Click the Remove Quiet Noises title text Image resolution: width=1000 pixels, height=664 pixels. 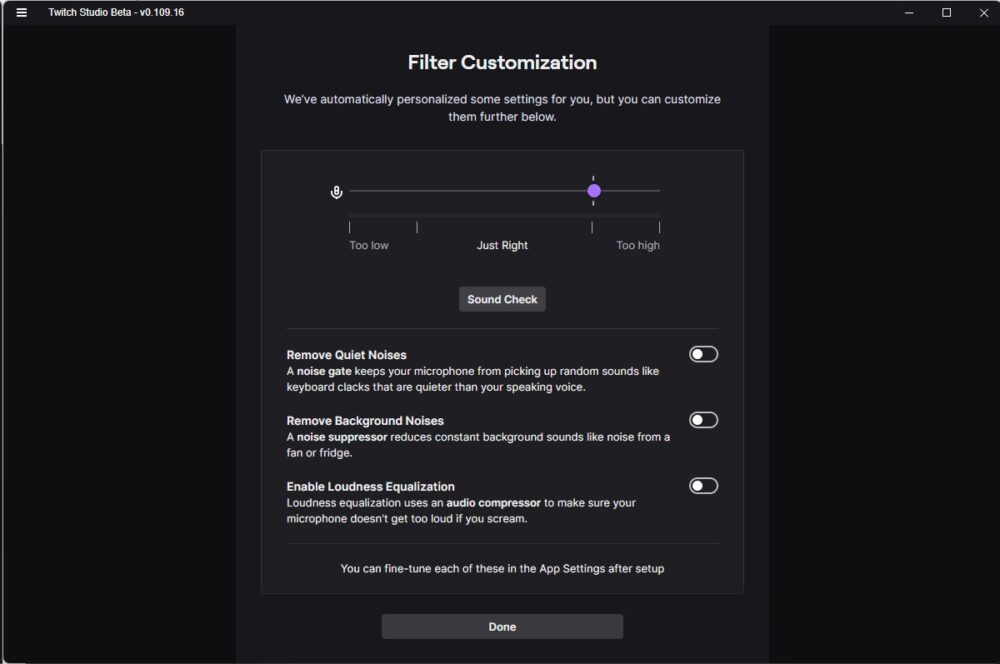coord(346,355)
